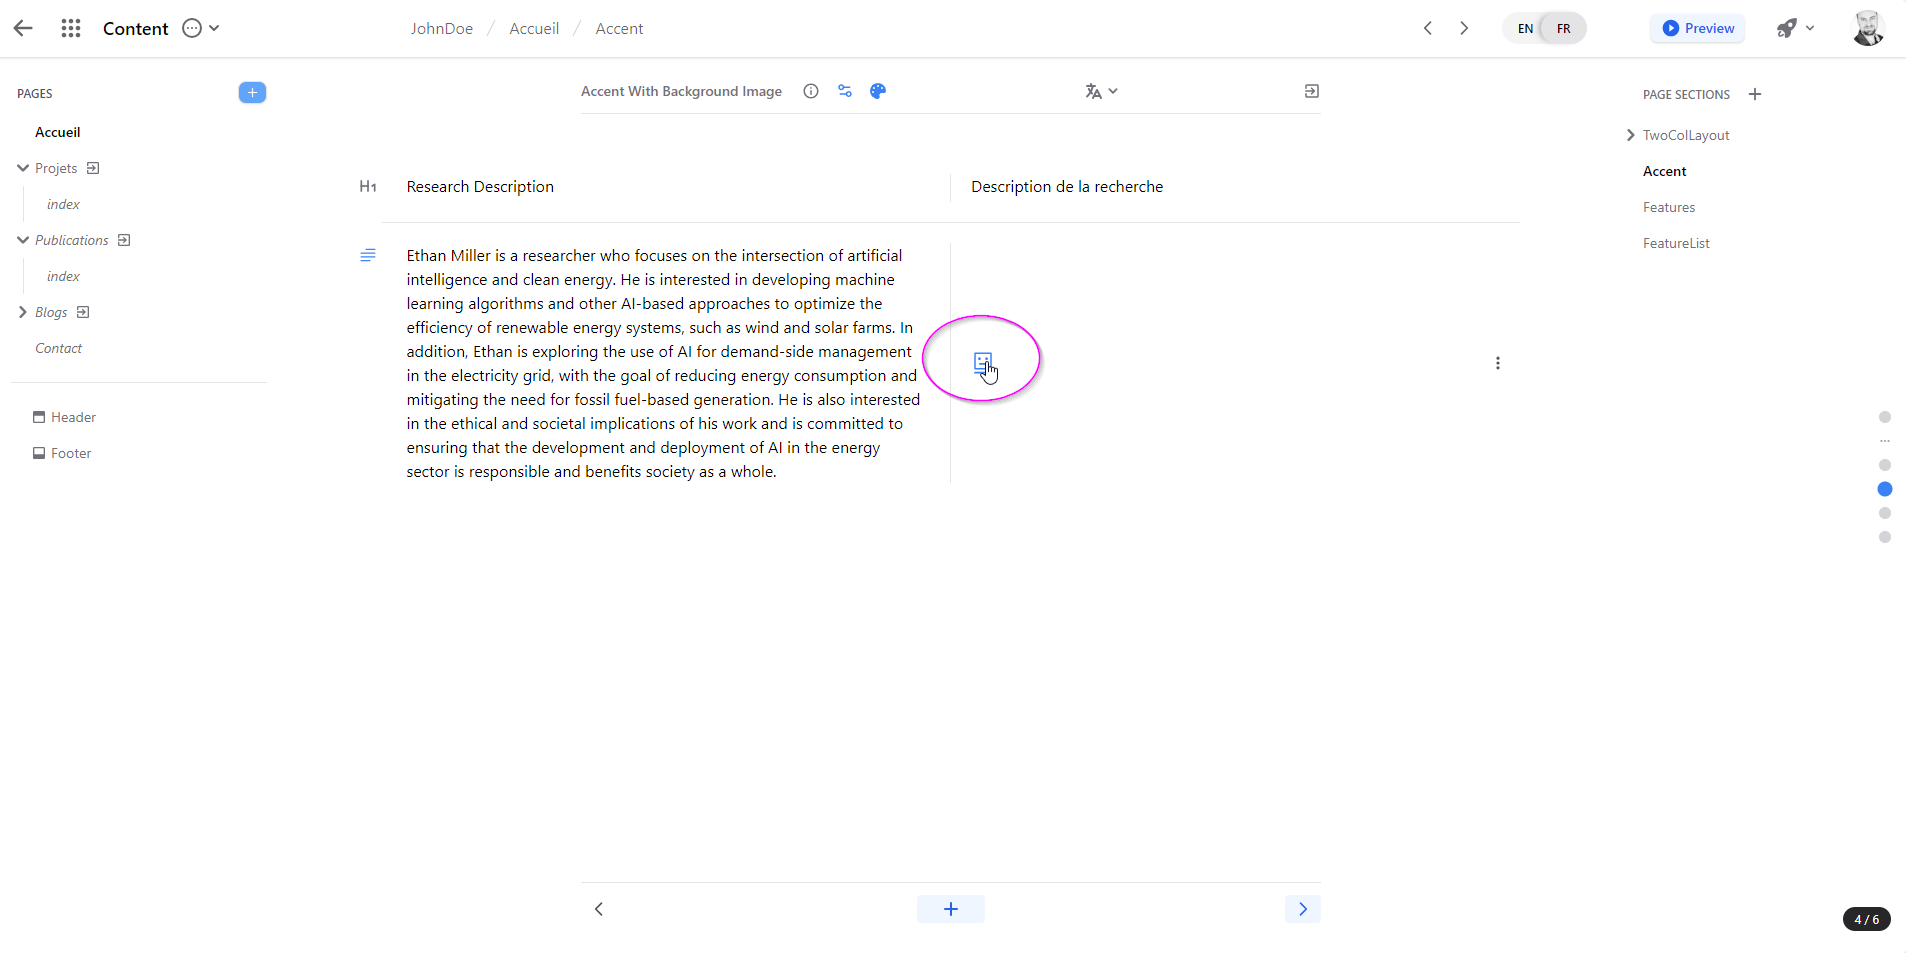Click the Preview button
The image size is (1906, 953).
[x=1697, y=28]
